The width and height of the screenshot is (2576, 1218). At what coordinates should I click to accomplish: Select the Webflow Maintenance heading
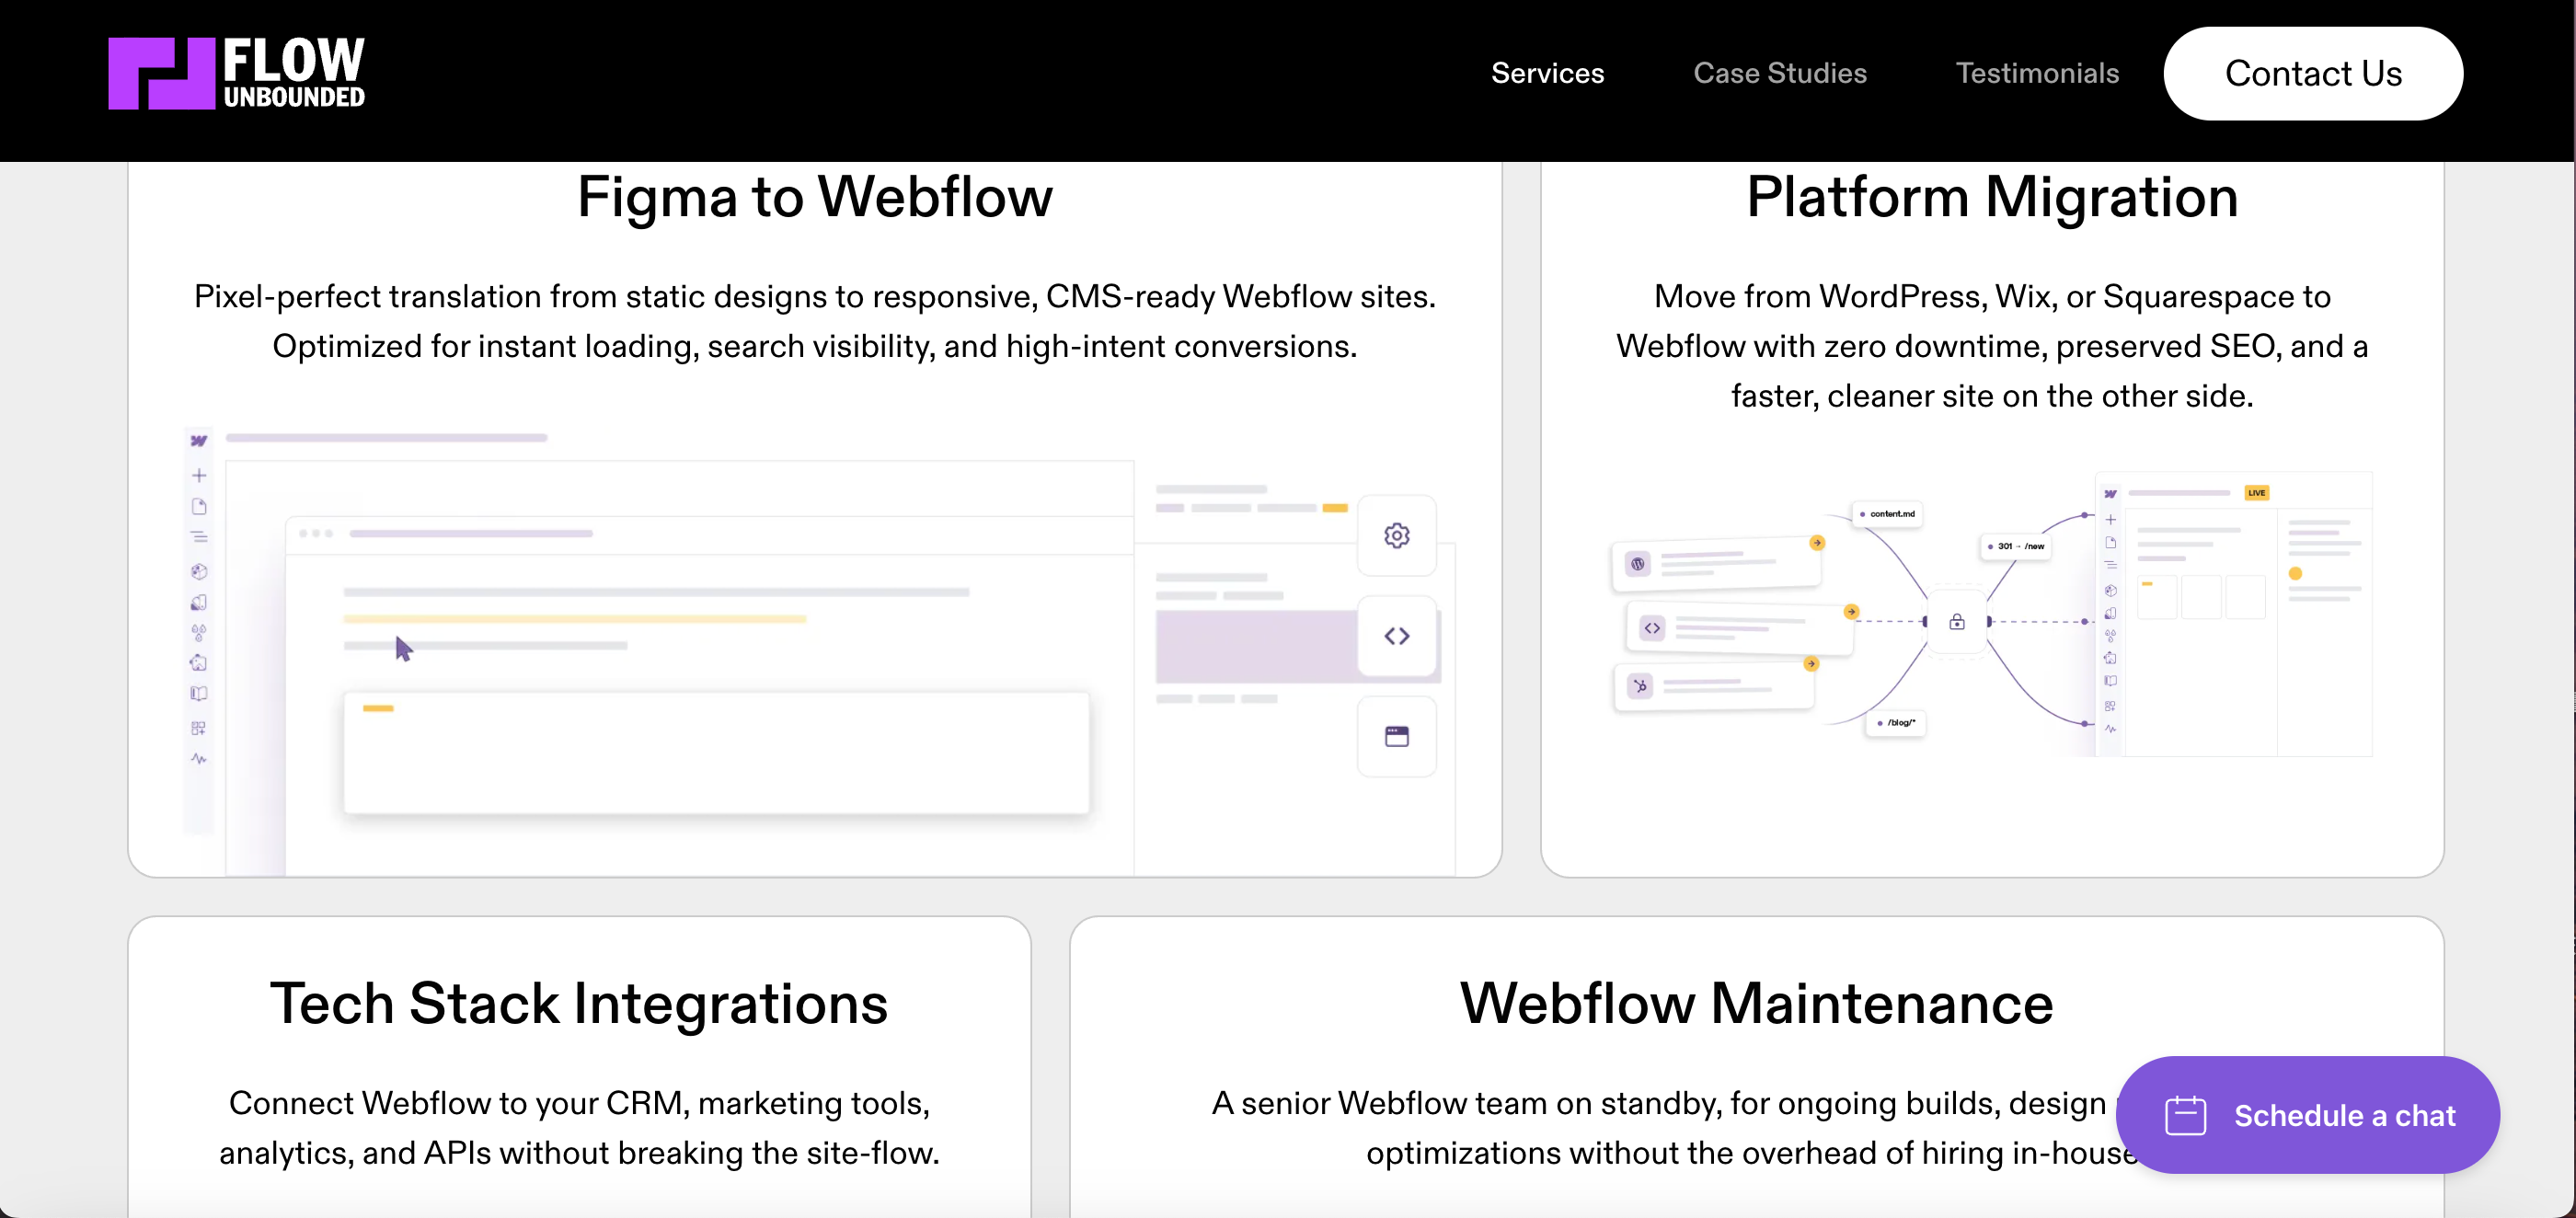coord(1757,1003)
